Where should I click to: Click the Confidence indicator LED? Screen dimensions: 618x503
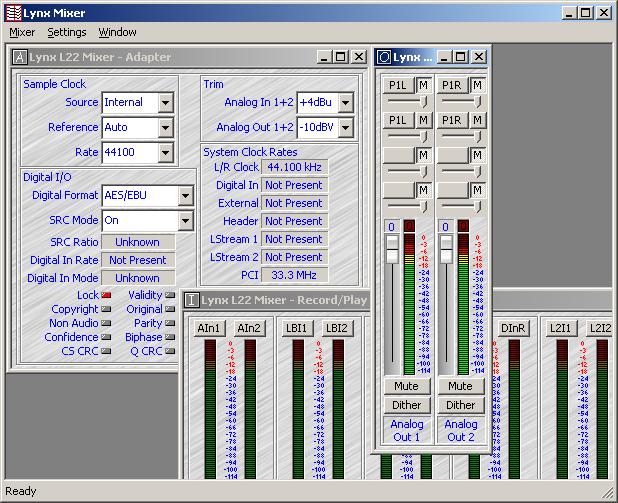click(106, 337)
